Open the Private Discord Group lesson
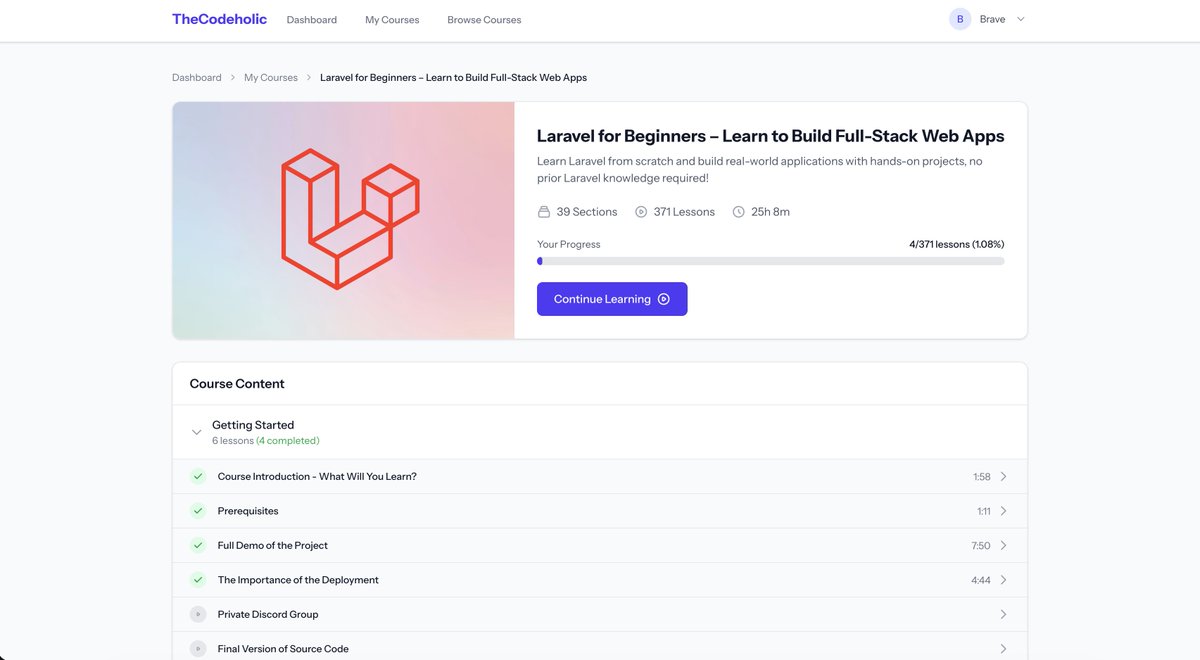 (x=600, y=615)
